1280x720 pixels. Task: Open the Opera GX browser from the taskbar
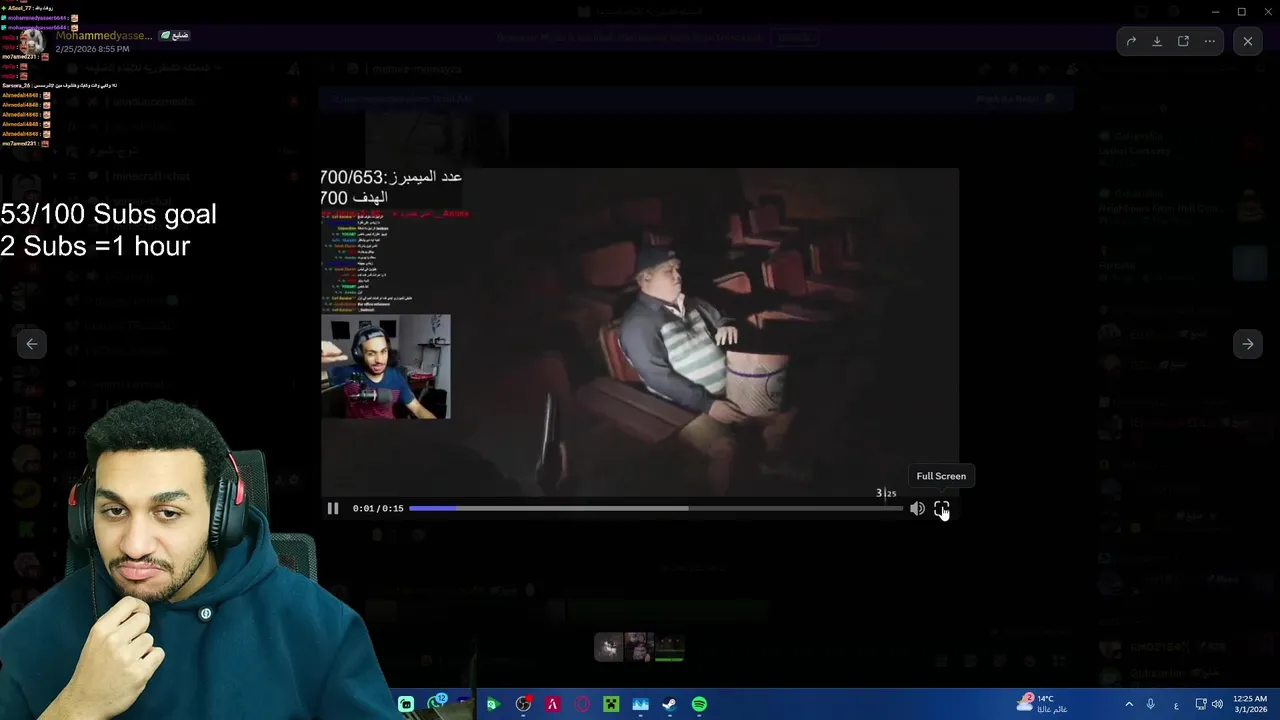point(582,704)
